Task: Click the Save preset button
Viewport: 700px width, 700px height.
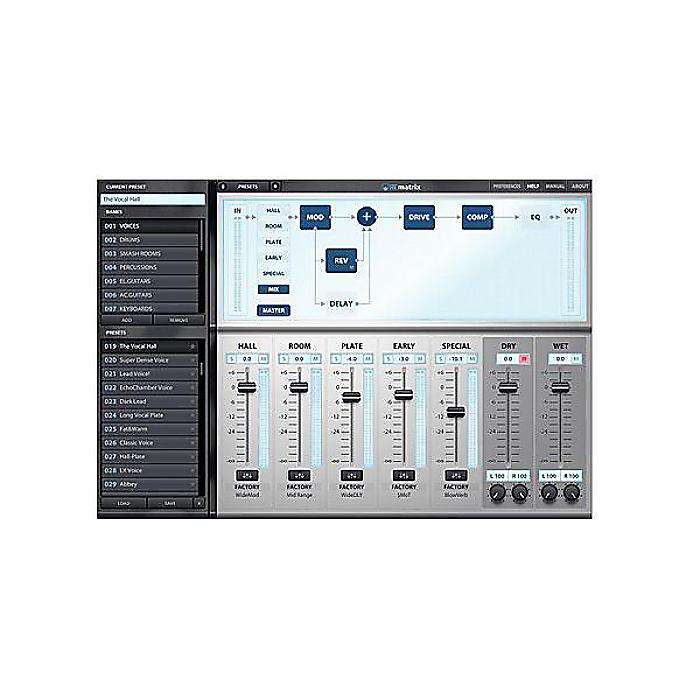Action: coord(170,504)
